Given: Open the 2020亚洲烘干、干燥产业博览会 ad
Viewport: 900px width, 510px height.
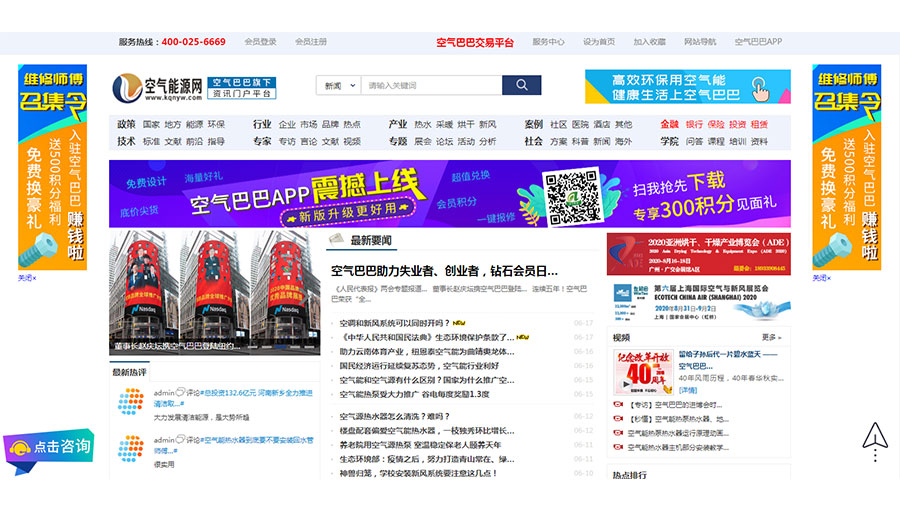Looking at the screenshot, I should (x=699, y=254).
